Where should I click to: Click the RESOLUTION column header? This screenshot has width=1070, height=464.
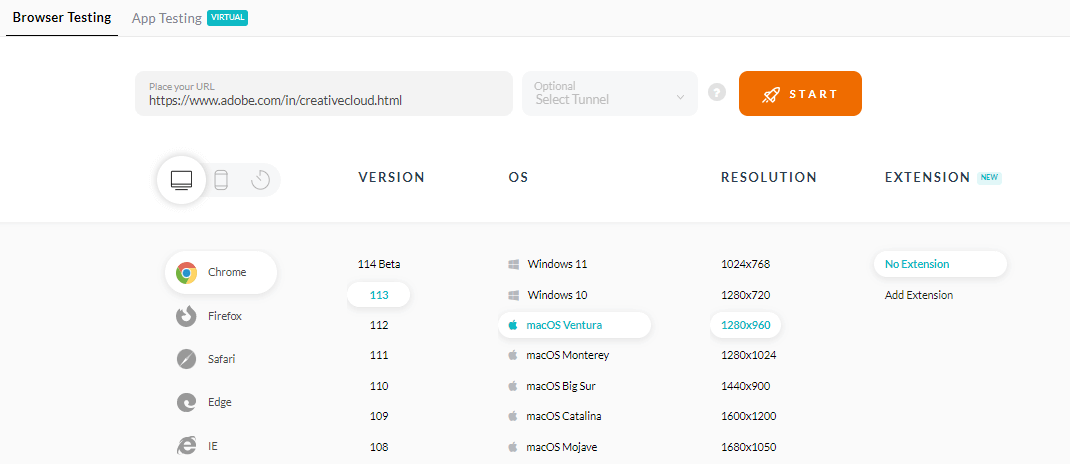[769, 177]
